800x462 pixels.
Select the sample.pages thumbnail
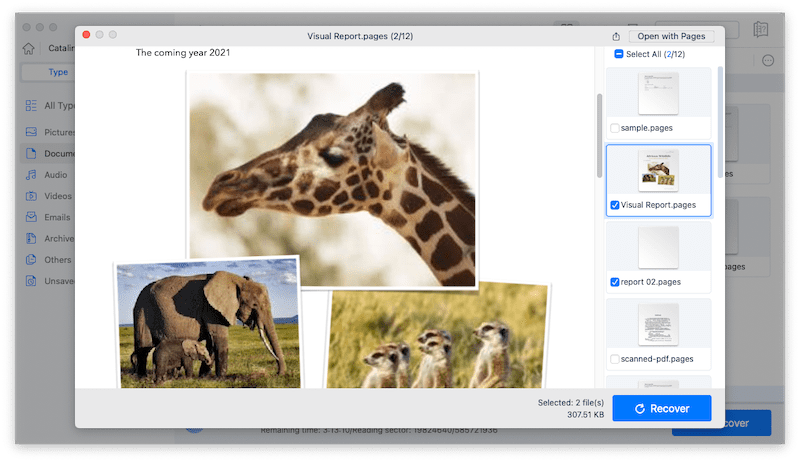pos(658,93)
